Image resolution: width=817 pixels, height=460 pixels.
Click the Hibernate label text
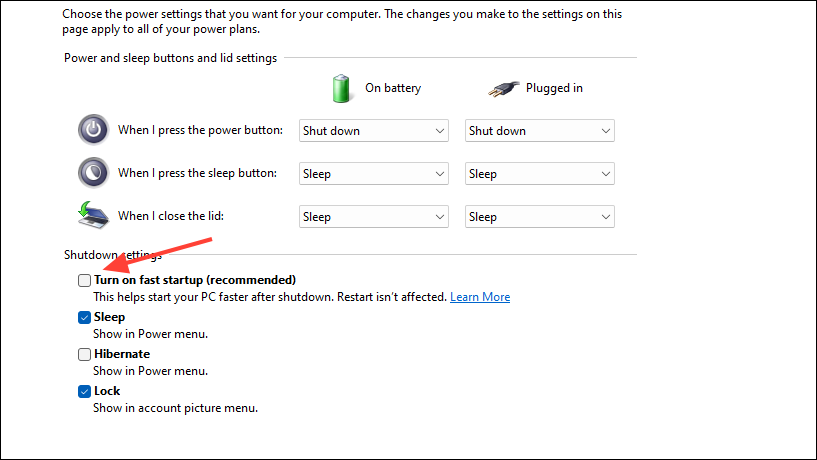(x=122, y=354)
